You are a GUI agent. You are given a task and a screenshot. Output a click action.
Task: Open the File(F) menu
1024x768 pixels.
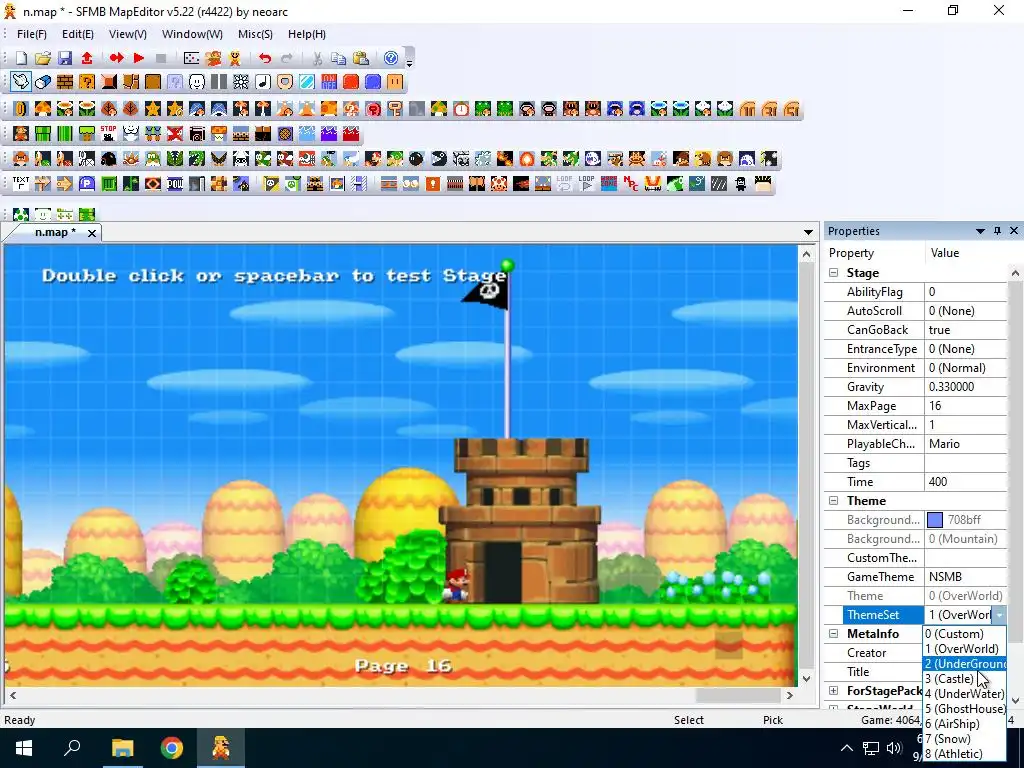31,34
